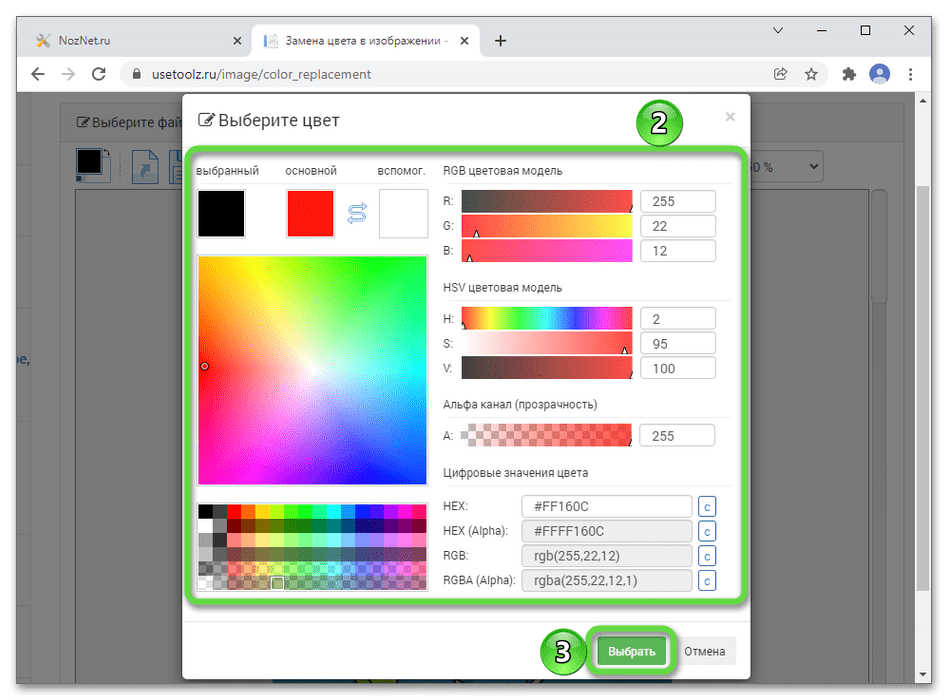Click the G value field showing 22
The image size is (948, 700).
pos(678,226)
